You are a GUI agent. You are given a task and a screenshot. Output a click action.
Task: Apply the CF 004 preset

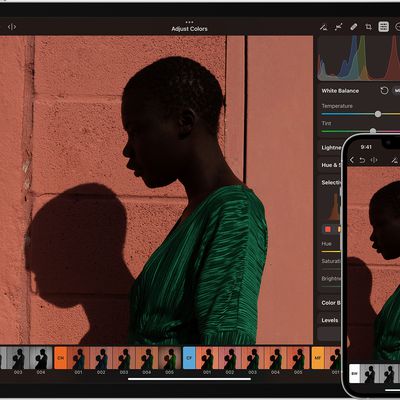click(x=275, y=358)
